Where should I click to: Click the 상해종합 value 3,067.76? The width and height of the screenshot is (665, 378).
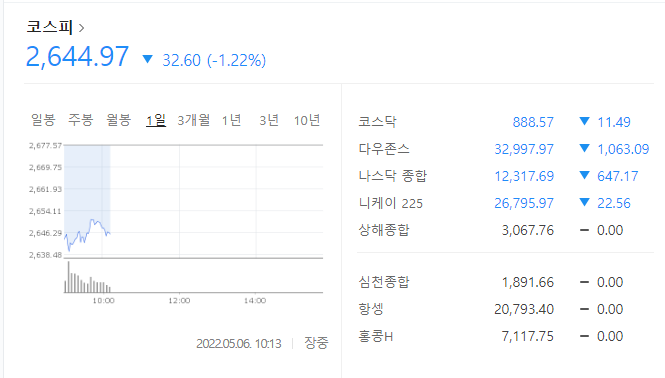[528, 230]
